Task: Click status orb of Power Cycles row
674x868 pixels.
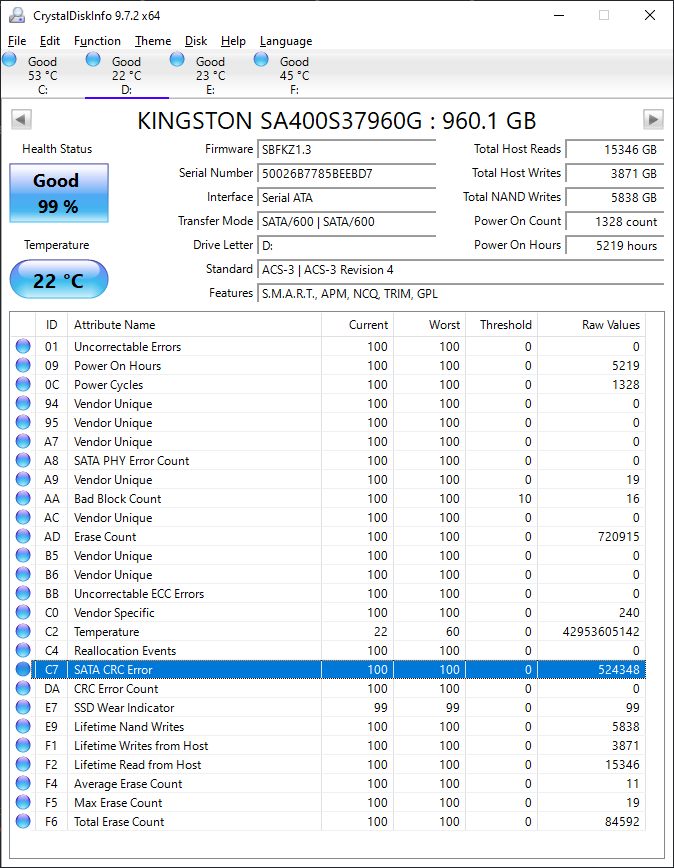Action: [23, 384]
